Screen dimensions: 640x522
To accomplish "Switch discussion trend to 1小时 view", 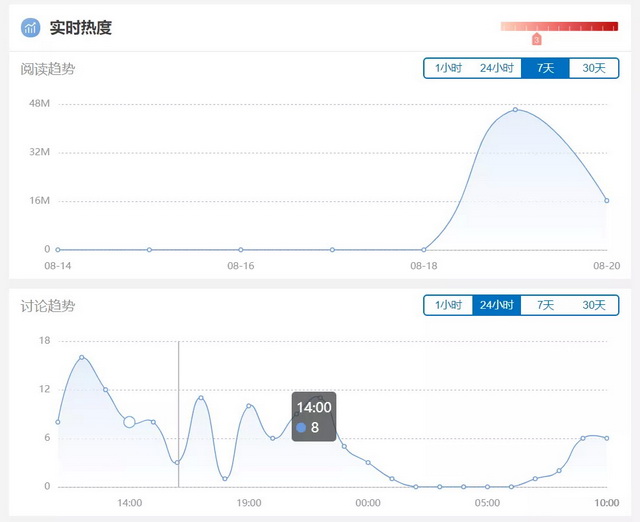I will pos(448,305).
